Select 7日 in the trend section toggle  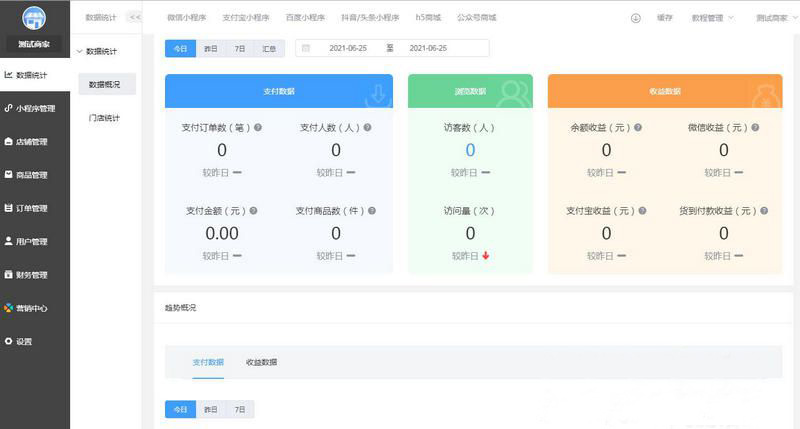click(x=240, y=409)
